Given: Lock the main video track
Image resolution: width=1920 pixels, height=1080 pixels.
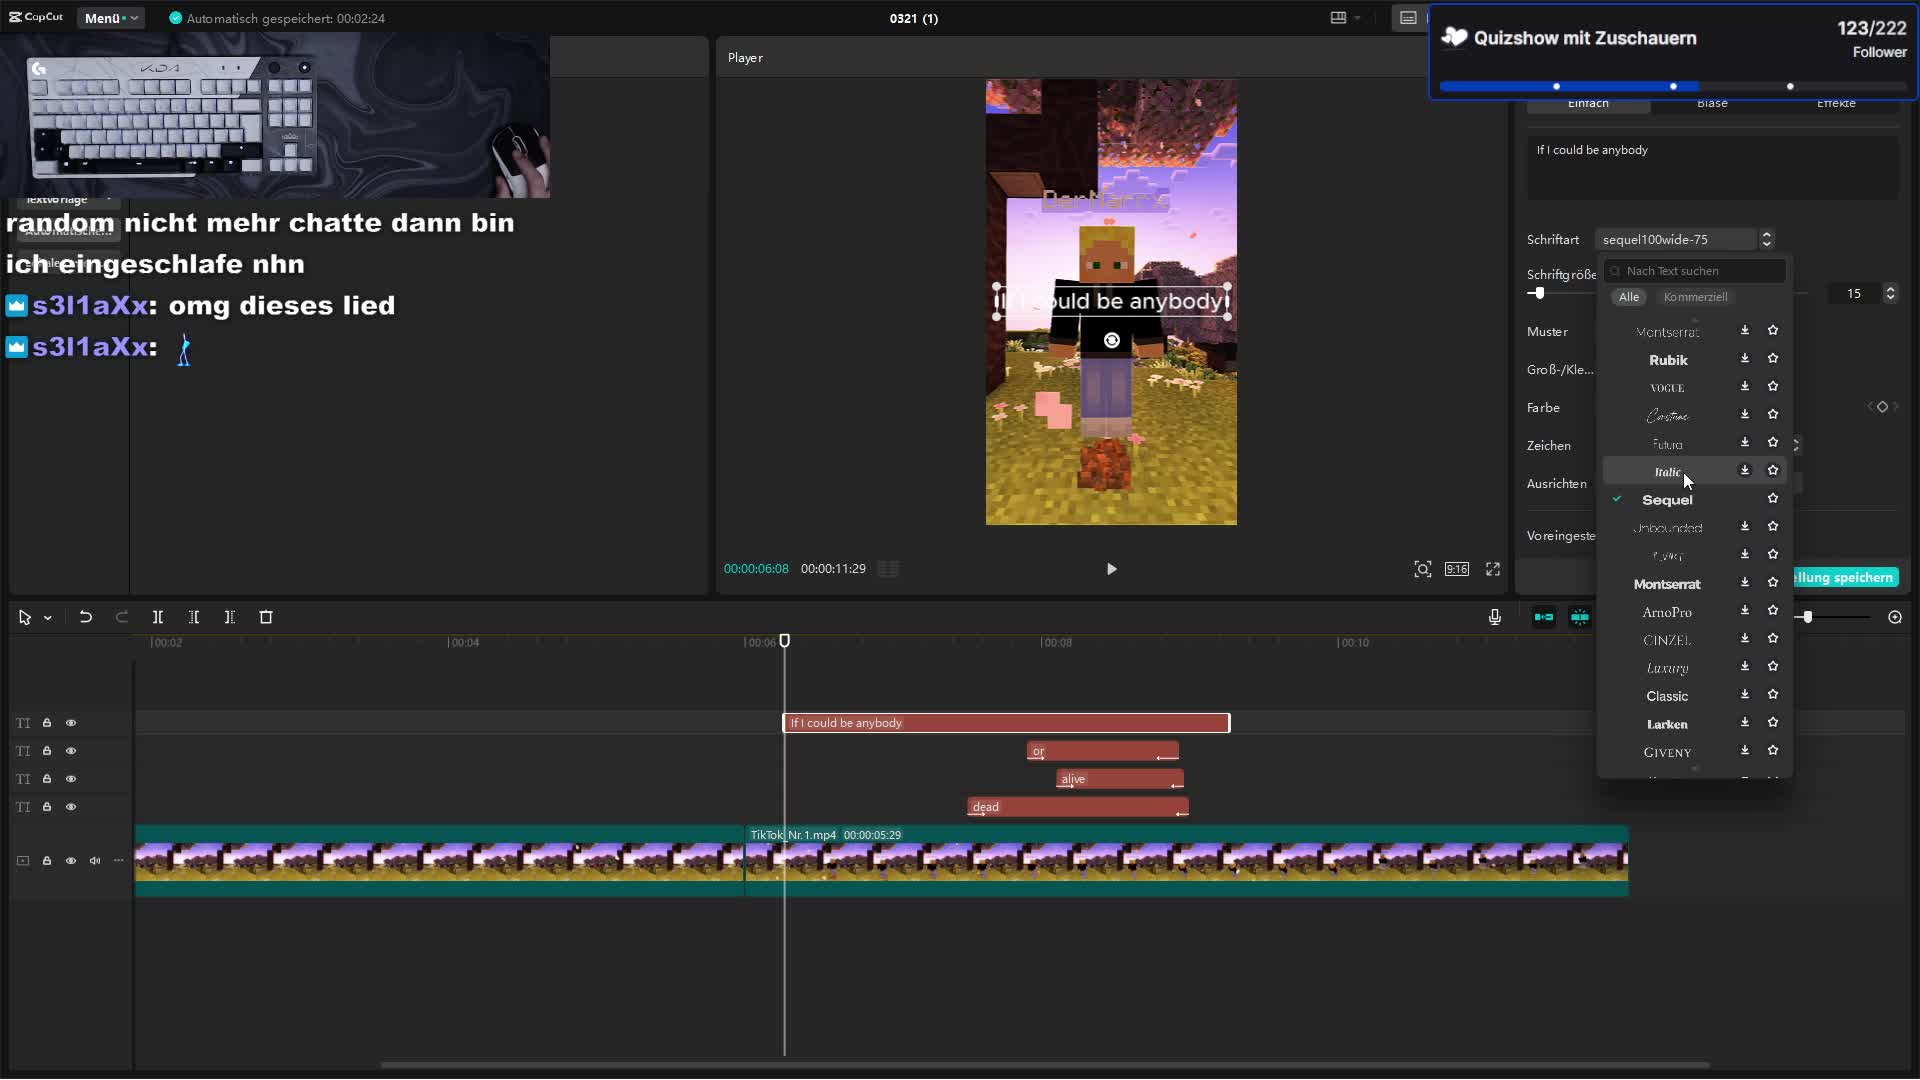Looking at the screenshot, I should pyautogui.click(x=47, y=861).
